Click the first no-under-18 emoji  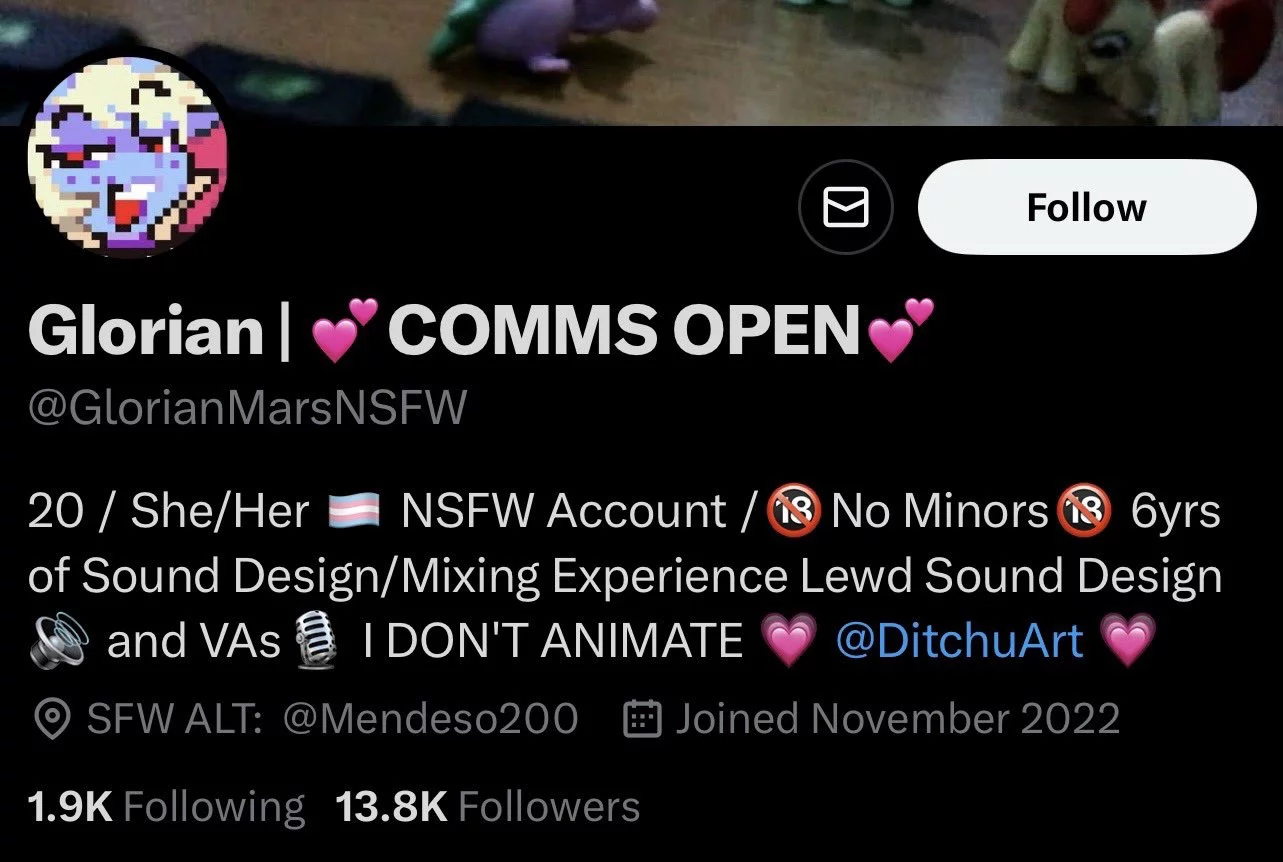pyautogui.click(x=793, y=511)
